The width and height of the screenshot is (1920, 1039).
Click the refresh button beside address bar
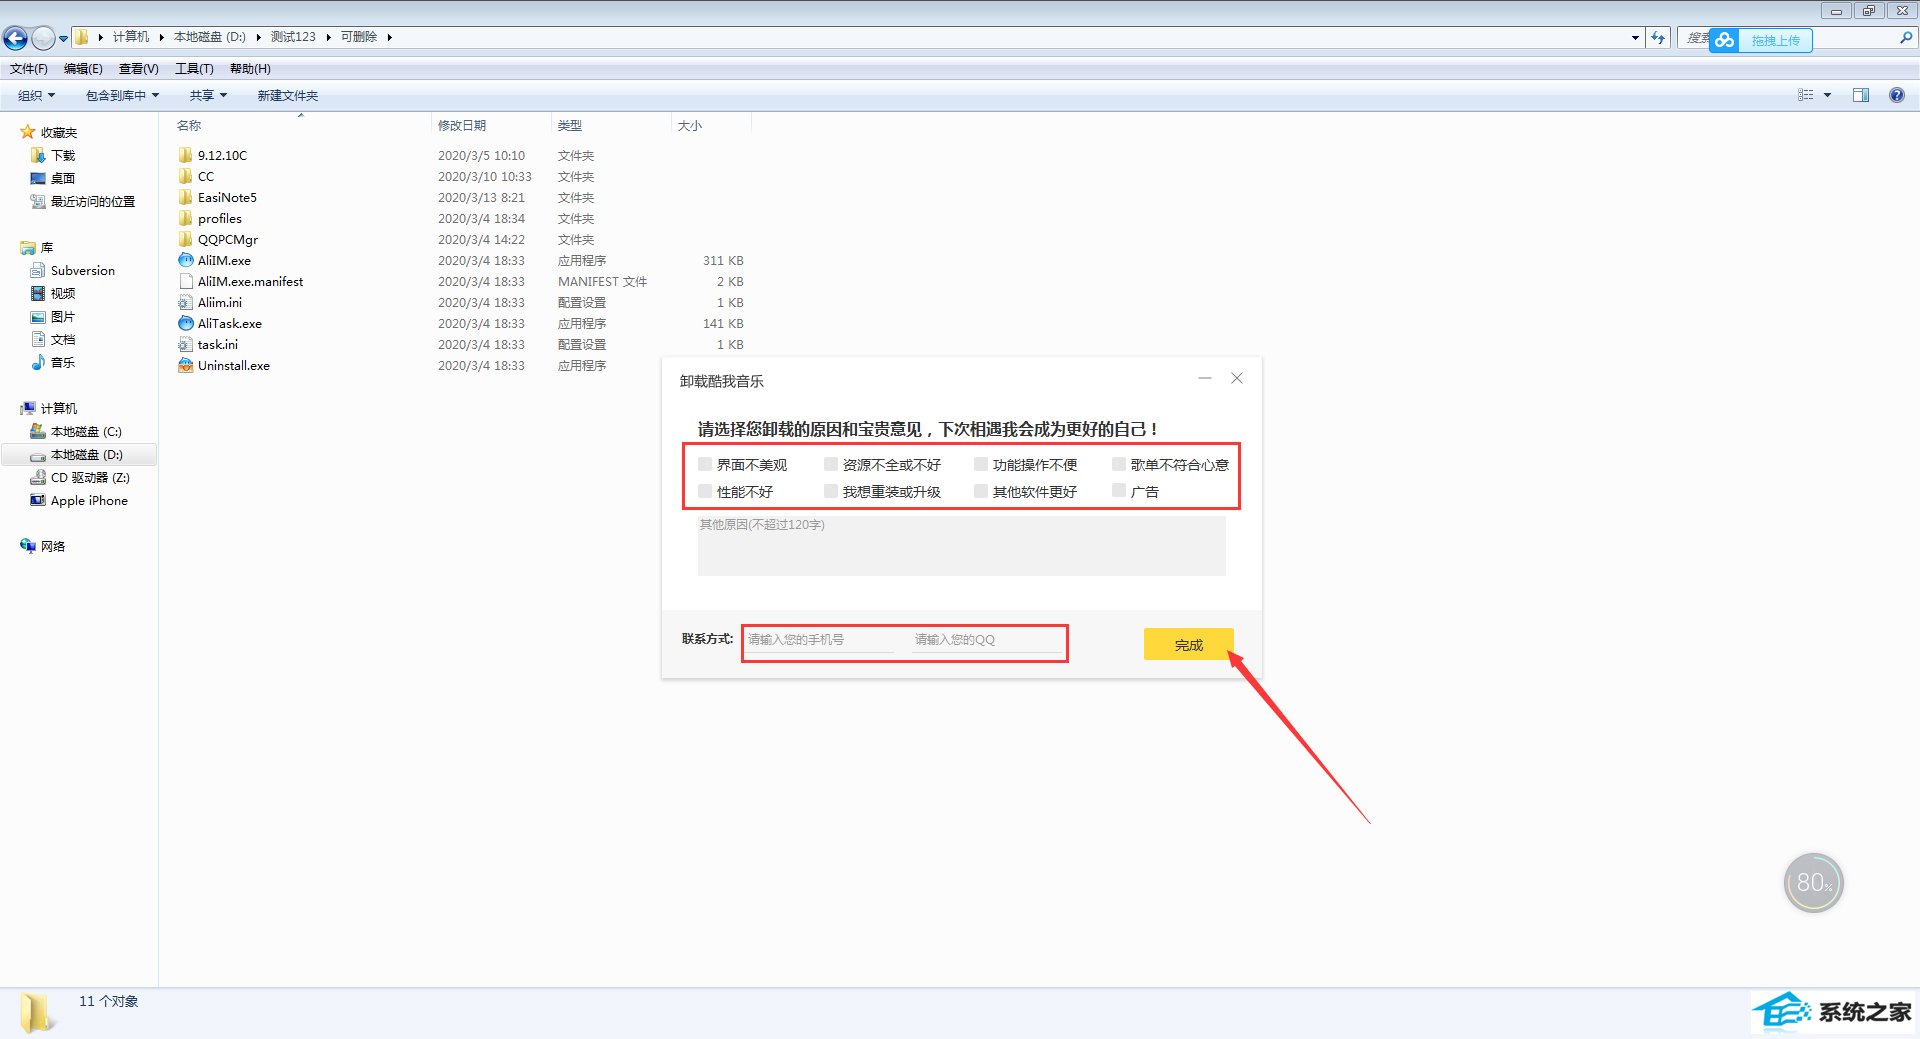(x=1659, y=38)
